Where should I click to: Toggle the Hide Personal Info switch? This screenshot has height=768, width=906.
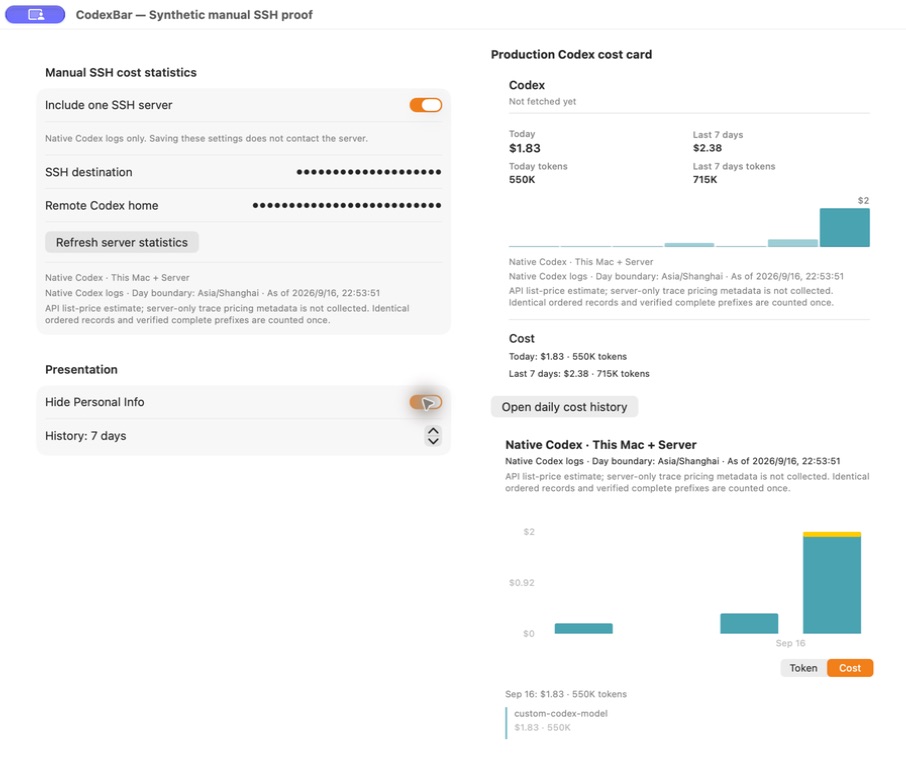(426, 402)
